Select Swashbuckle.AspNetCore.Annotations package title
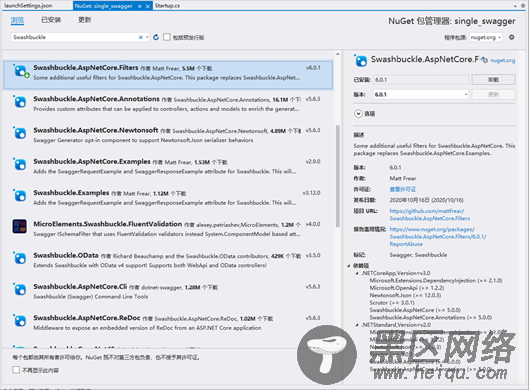 [x=96, y=99]
